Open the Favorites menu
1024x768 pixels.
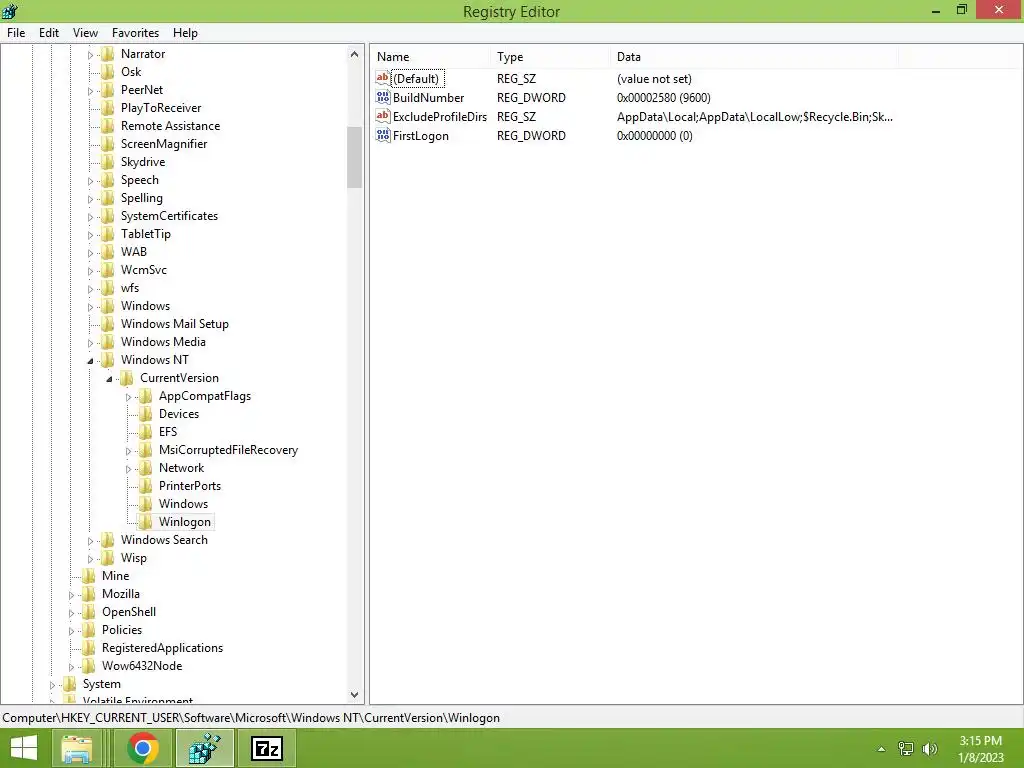point(135,33)
